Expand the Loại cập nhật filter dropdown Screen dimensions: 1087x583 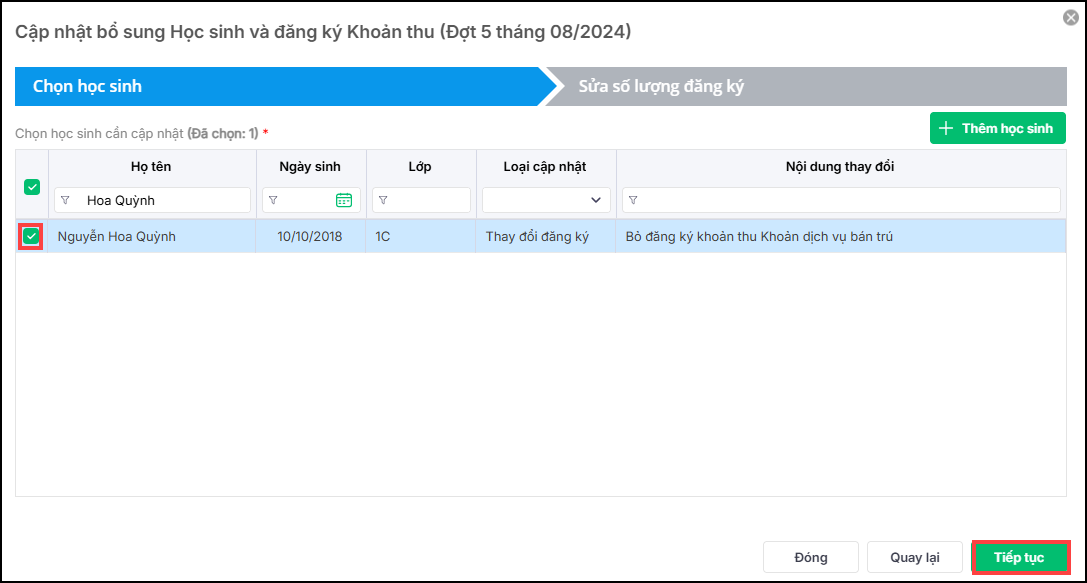(597, 200)
